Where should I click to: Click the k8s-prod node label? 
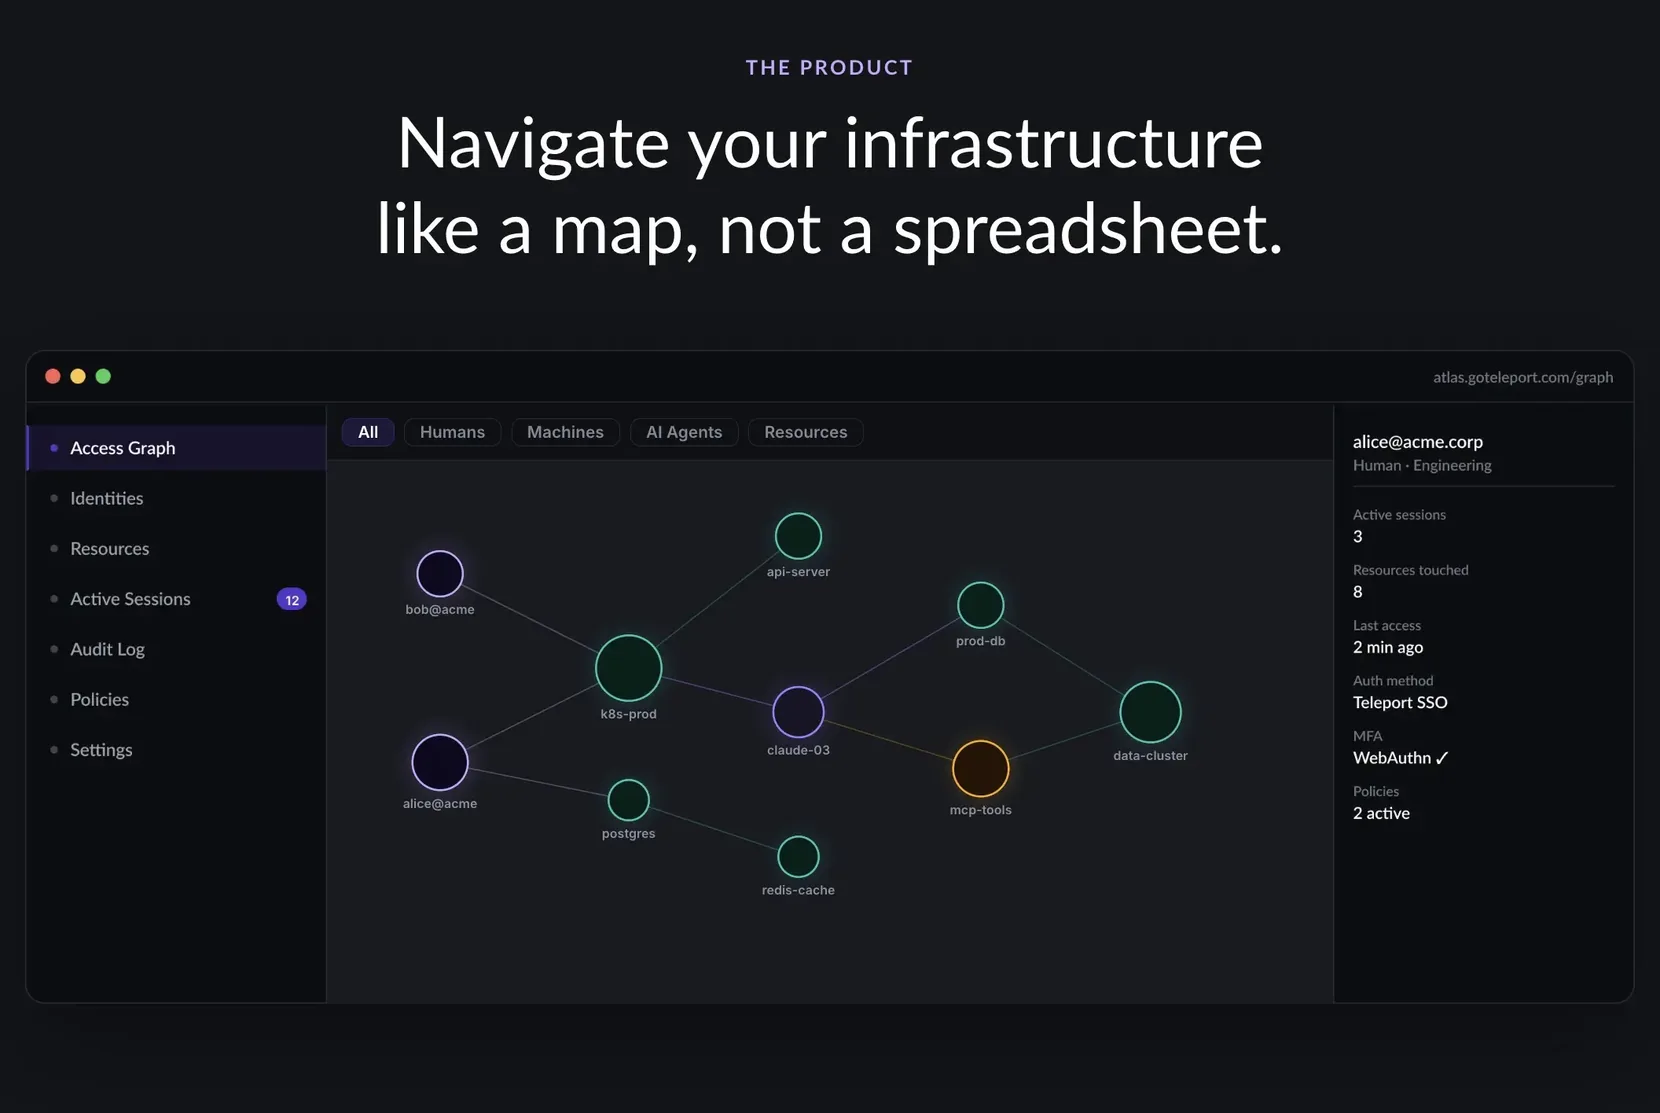(628, 714)
